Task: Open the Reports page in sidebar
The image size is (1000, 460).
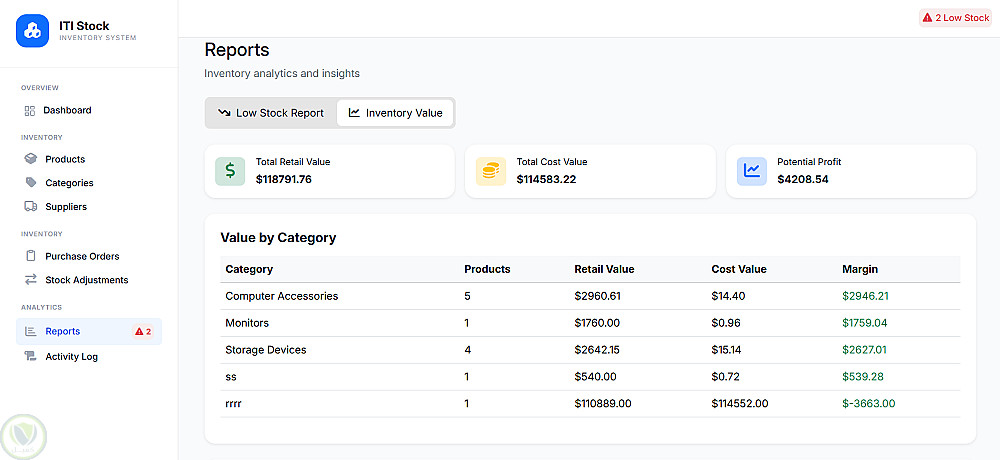Action: (63, 331)
